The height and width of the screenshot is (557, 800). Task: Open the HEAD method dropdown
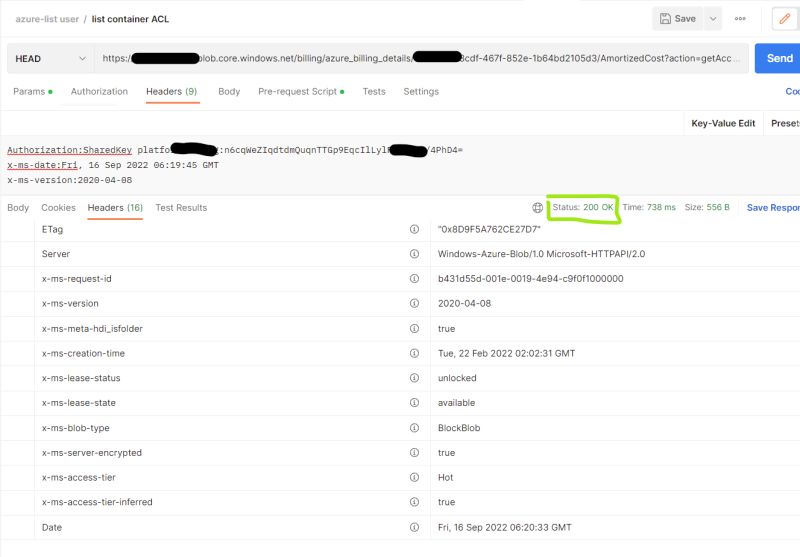tap(50, 59)
